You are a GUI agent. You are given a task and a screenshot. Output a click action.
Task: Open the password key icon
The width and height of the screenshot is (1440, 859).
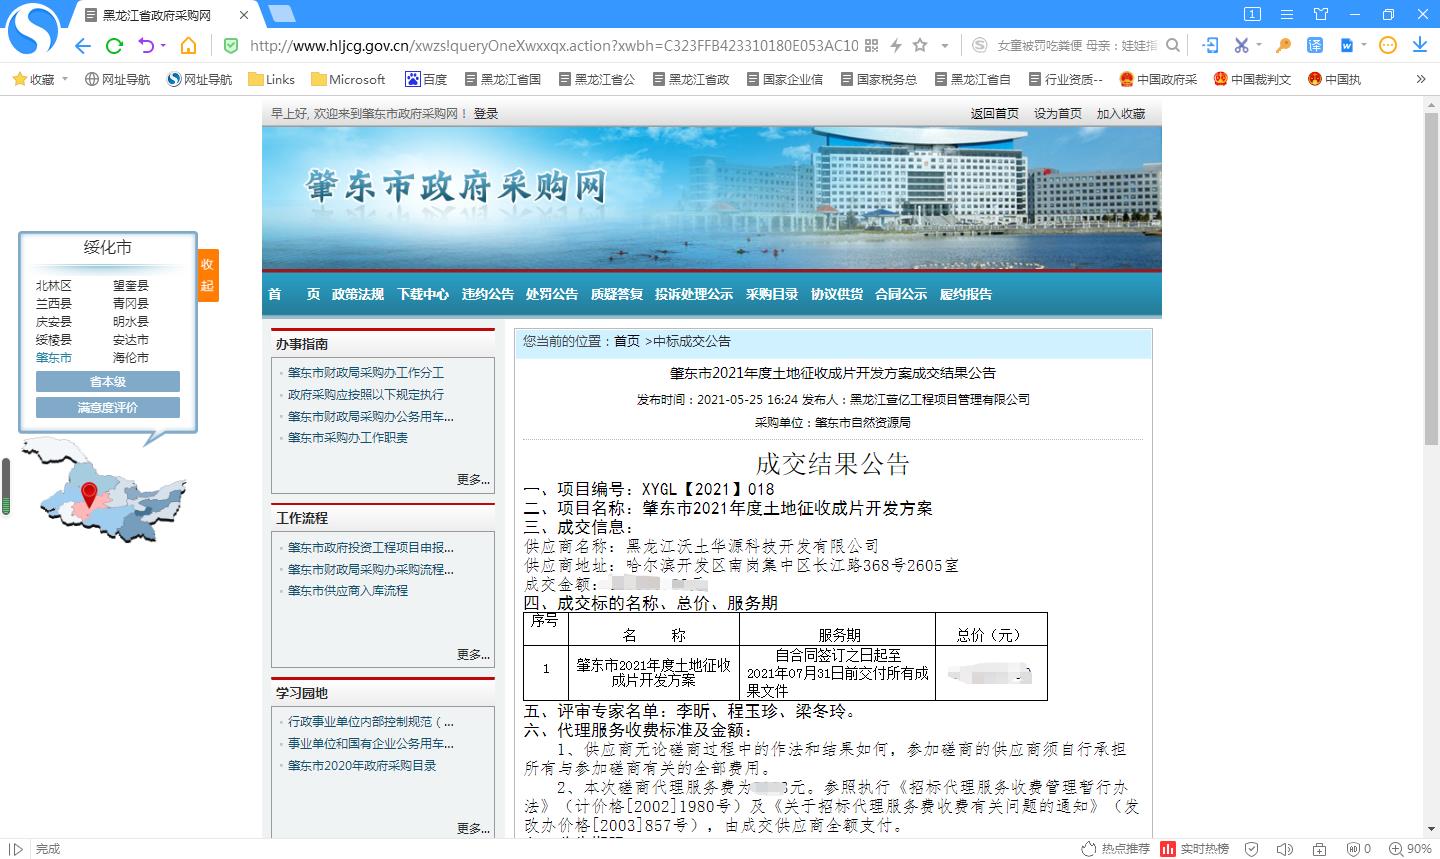coord(1283,45)
